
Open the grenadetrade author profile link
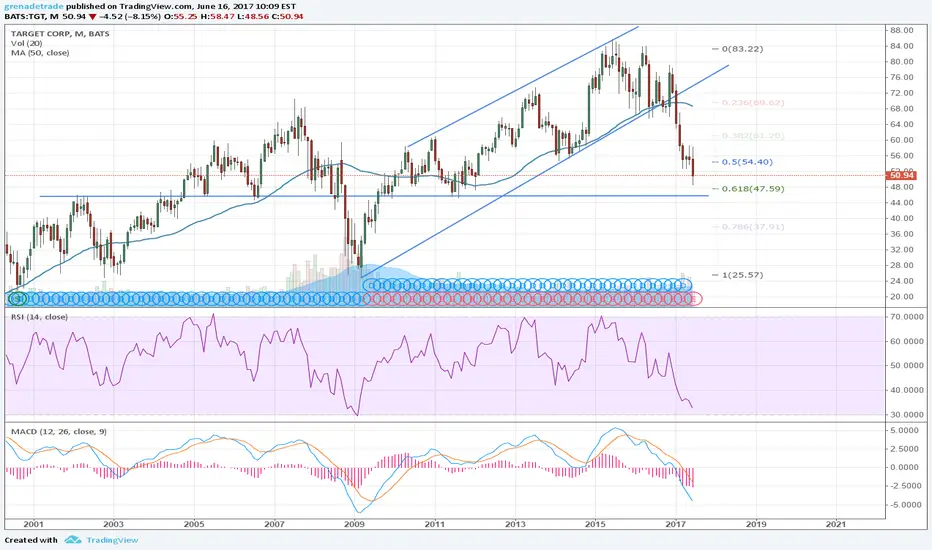[x=34, y=7]
